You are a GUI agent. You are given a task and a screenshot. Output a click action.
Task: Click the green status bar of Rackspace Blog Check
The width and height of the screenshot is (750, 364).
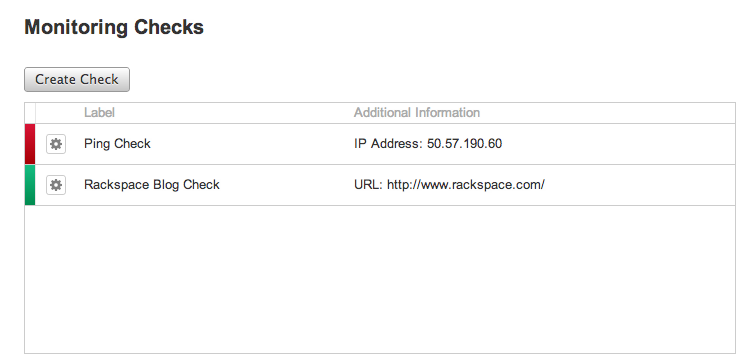coord(30,185)
